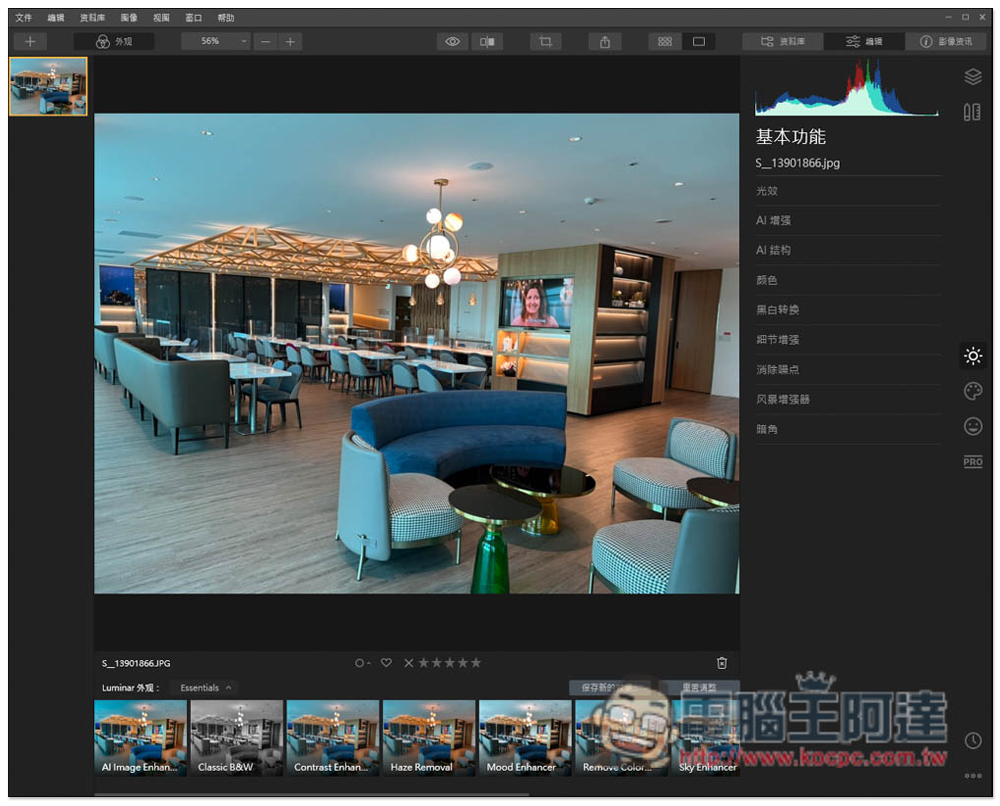Screen dimensions: 1000x806
Task: Open the 窗口 menu
Action: (193, 17)
